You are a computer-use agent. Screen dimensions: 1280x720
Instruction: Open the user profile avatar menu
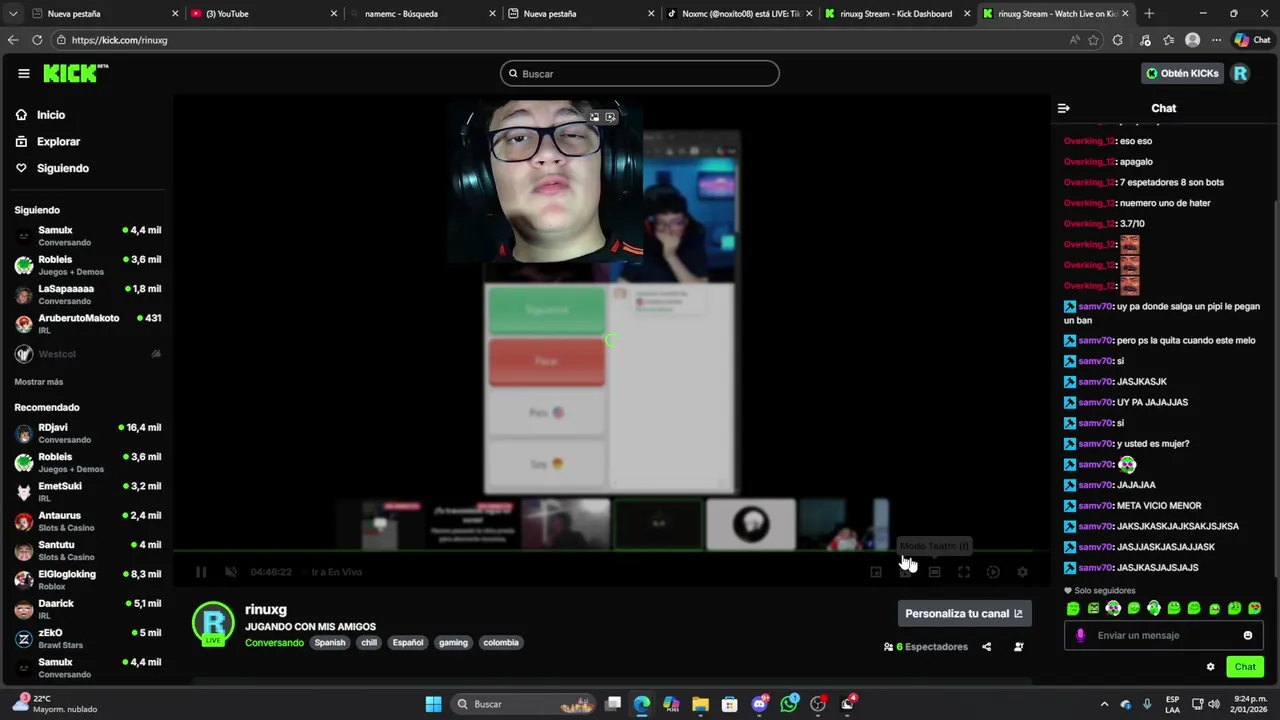[1241, 73]
